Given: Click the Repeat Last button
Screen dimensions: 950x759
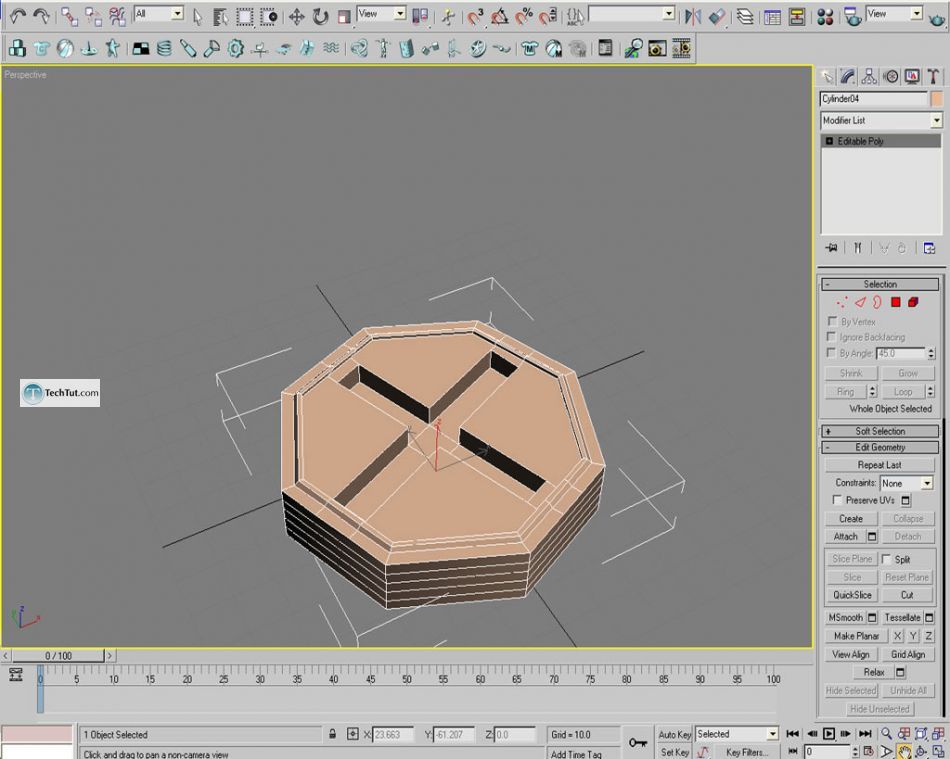Looking at the screenshot, I should point(879,465).
